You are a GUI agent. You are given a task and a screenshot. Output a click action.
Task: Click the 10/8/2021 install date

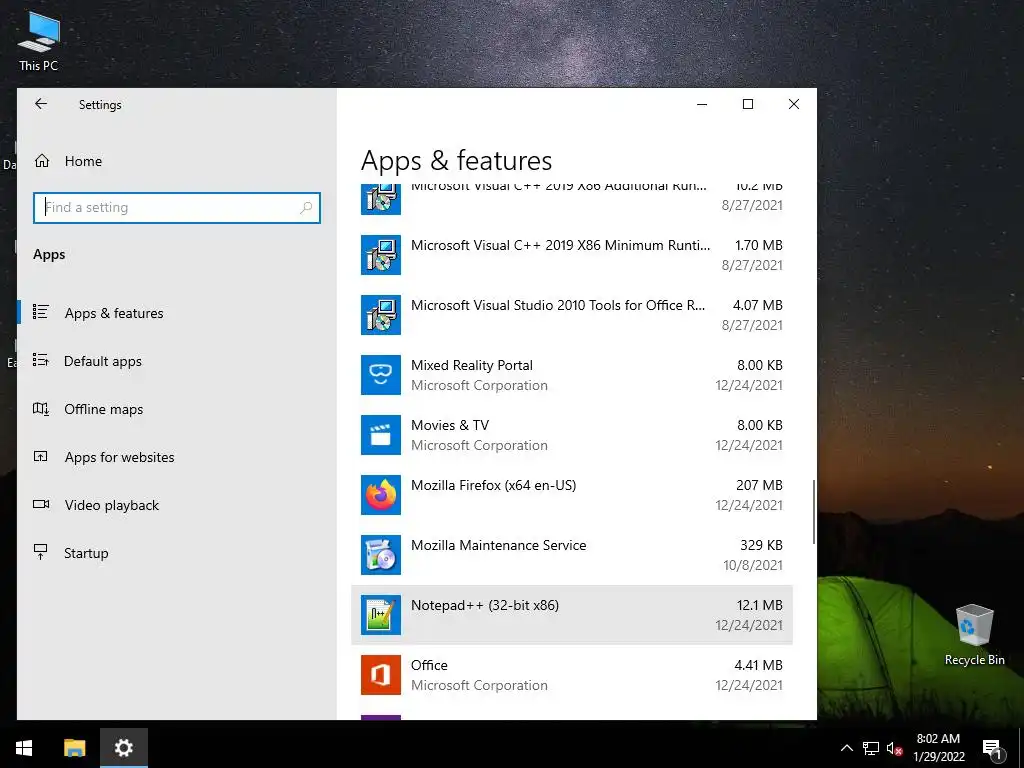752,565
